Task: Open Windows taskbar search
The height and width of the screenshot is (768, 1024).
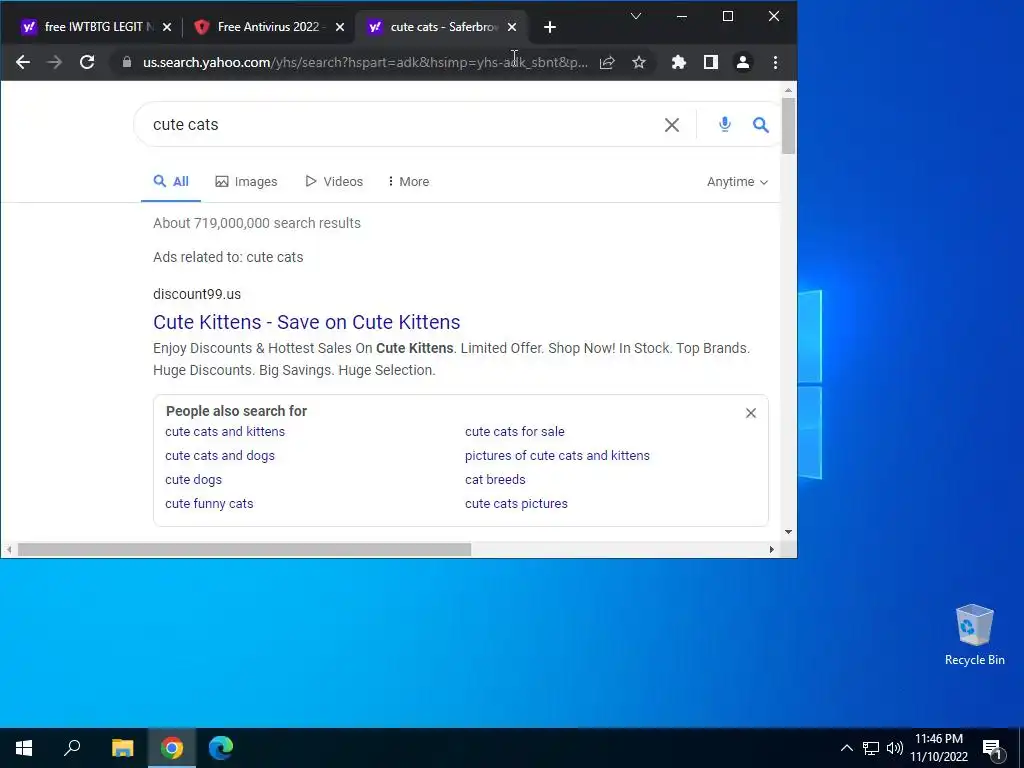Action: 72,748
